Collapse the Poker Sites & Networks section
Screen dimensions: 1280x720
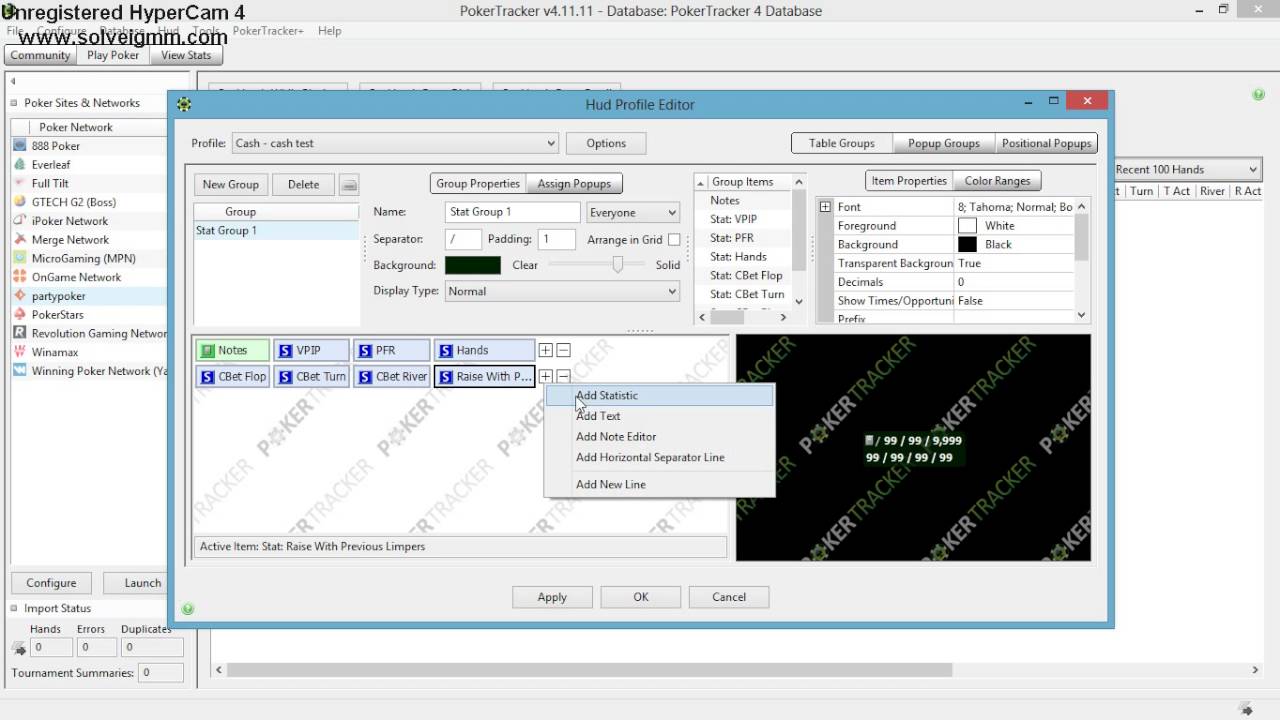(x=14, y=103)
